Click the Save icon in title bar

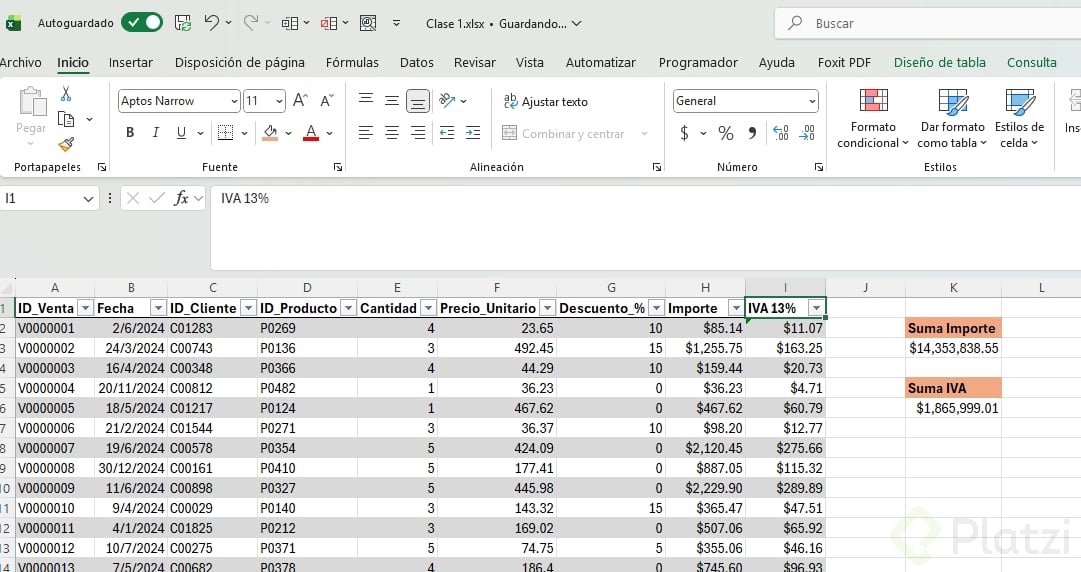[x=182, y=22]
